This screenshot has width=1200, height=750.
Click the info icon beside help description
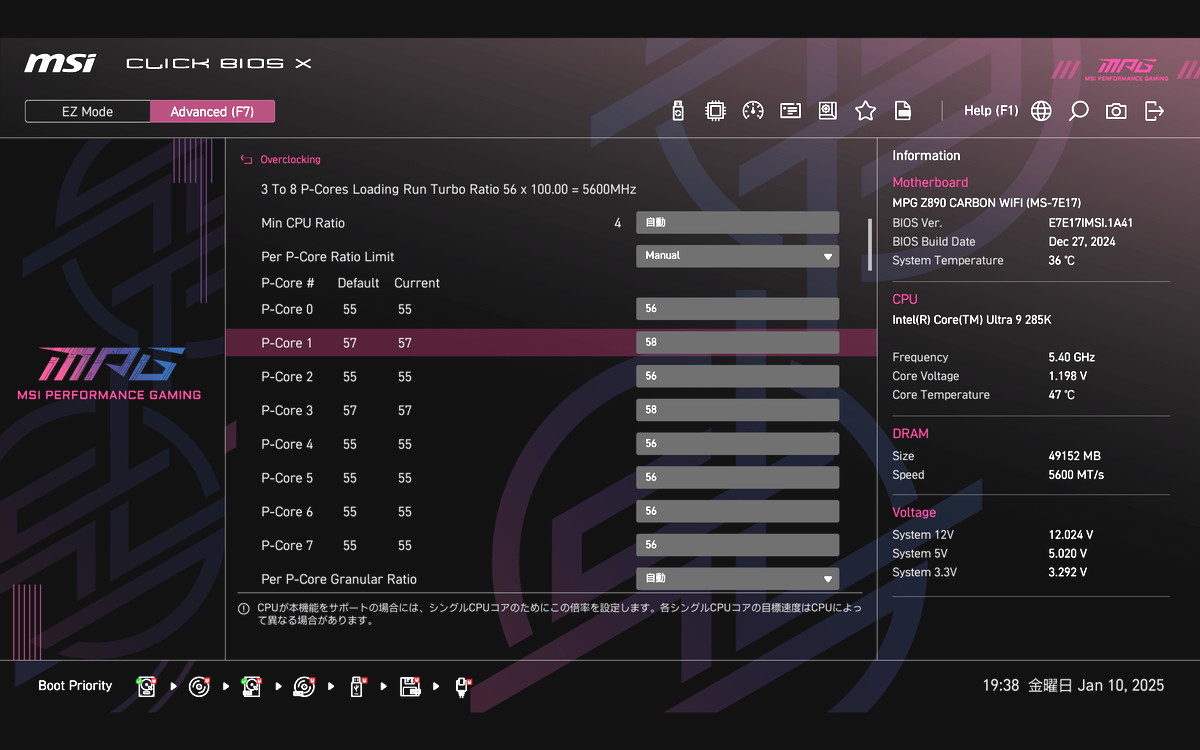tap(243, 608)
